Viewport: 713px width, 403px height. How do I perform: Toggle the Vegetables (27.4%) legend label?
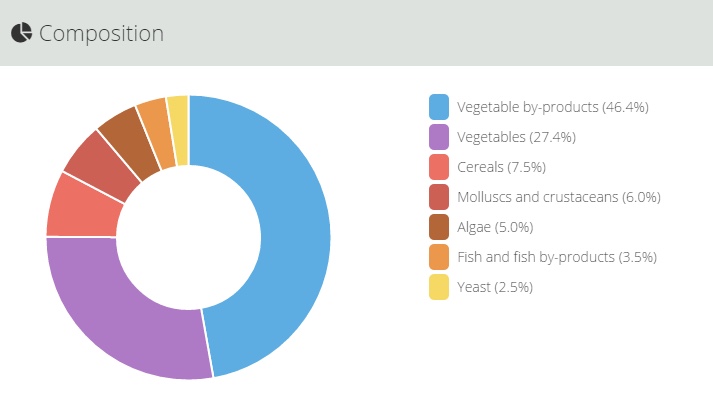(516, 136)
